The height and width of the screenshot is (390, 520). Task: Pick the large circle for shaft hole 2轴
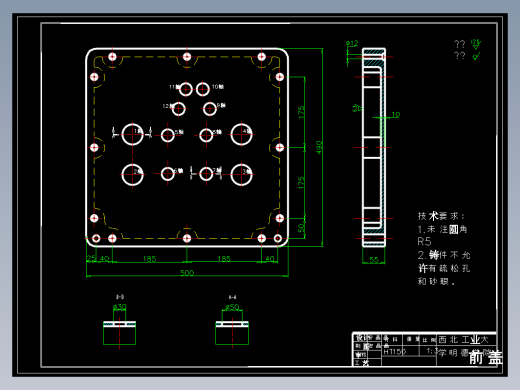132,174
